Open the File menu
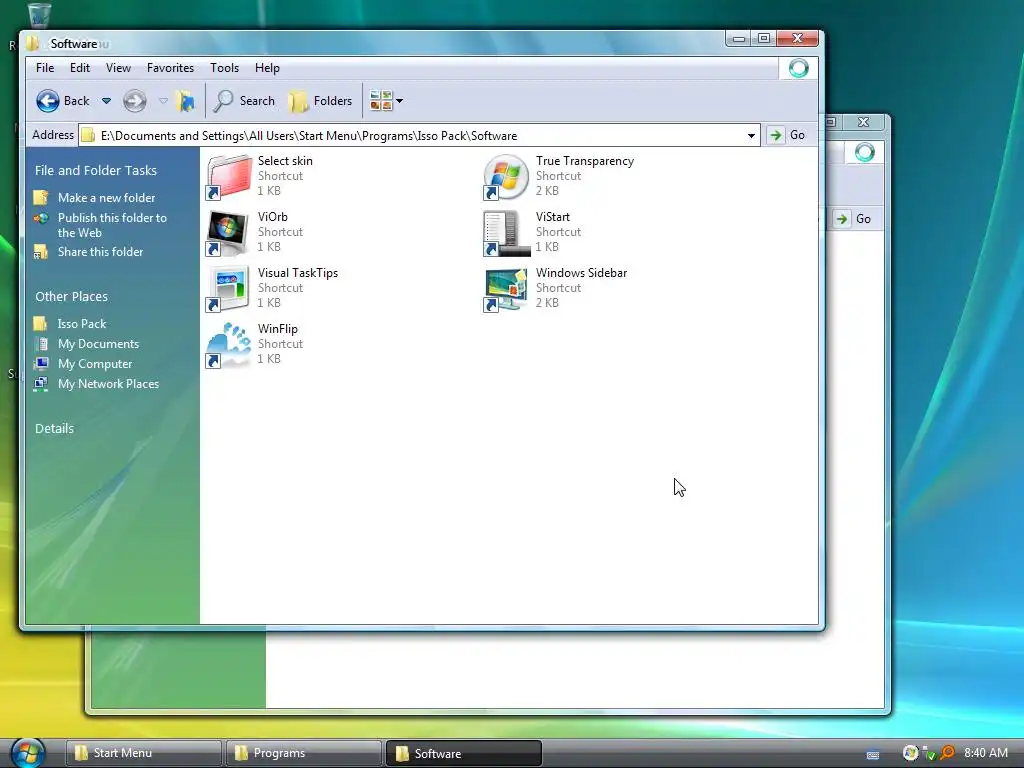Image resolution: width=1024 pixels, height=768 pixels. 45,68
